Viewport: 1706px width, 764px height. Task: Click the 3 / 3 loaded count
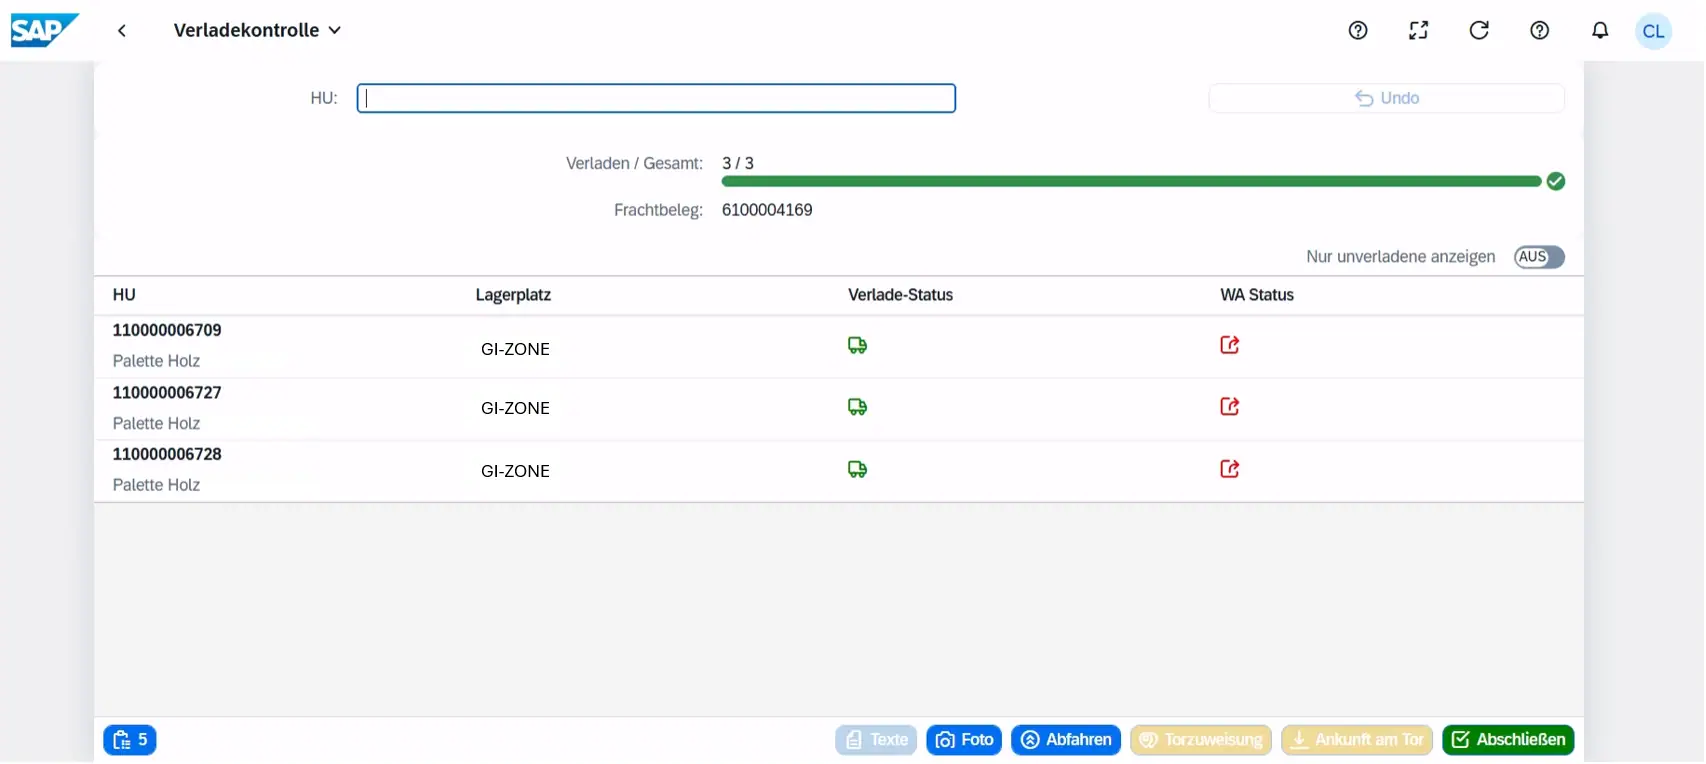click(x=738, y=163)
